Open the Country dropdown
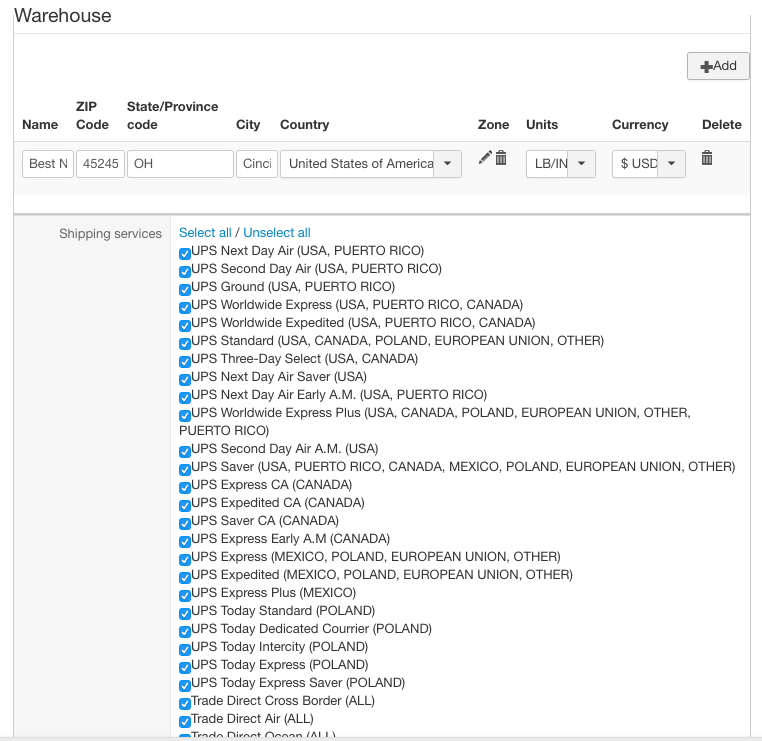This screenshot has height=741, width=762. pyautogui.click(x=370, y=164)
